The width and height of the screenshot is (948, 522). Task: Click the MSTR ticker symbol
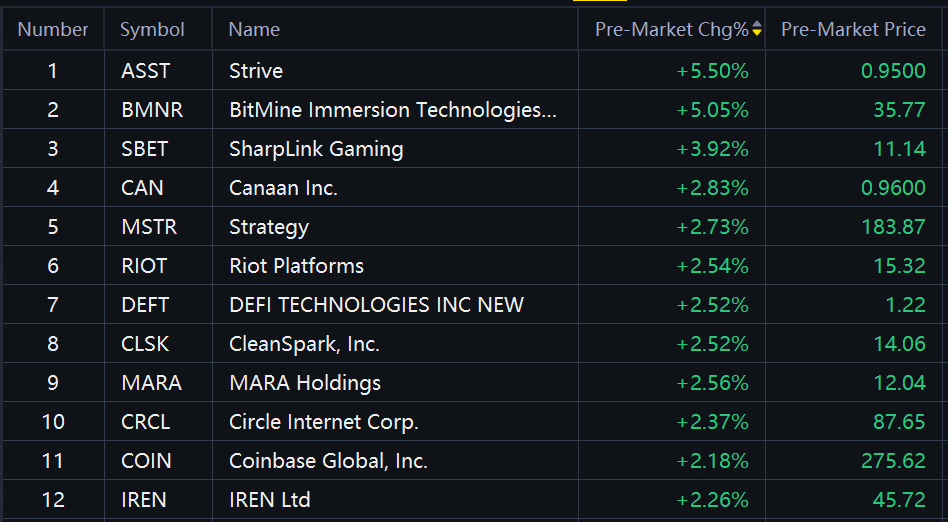click(149, 227)
